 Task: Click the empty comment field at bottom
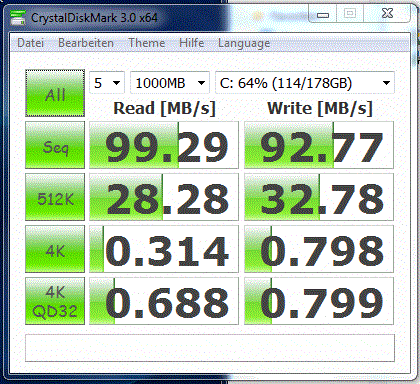pos(210,348)
